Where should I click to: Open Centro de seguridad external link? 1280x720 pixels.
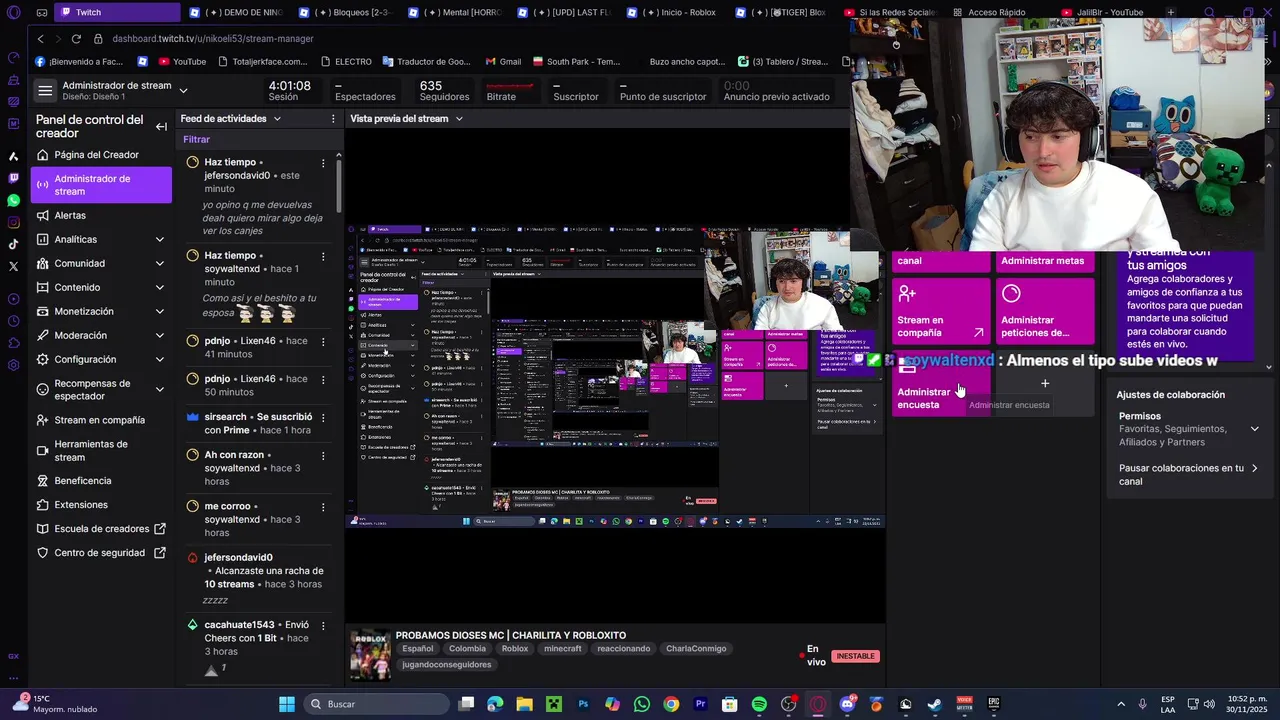coord(100,553)
